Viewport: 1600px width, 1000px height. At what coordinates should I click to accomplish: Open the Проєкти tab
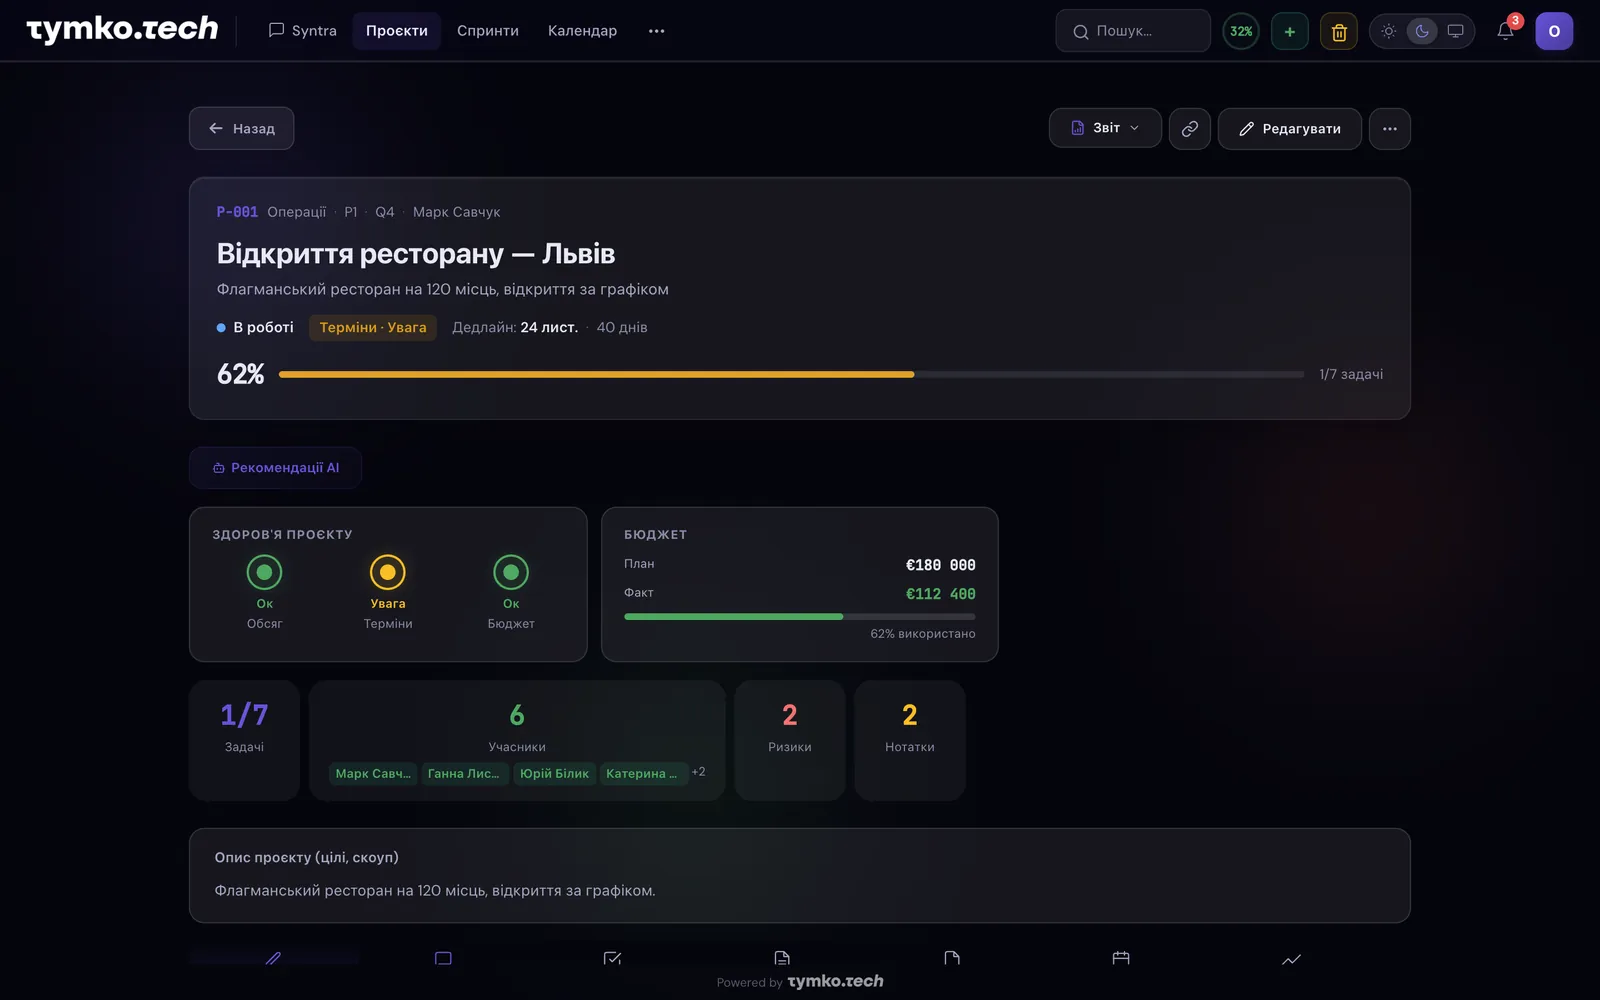click(396, 31)
